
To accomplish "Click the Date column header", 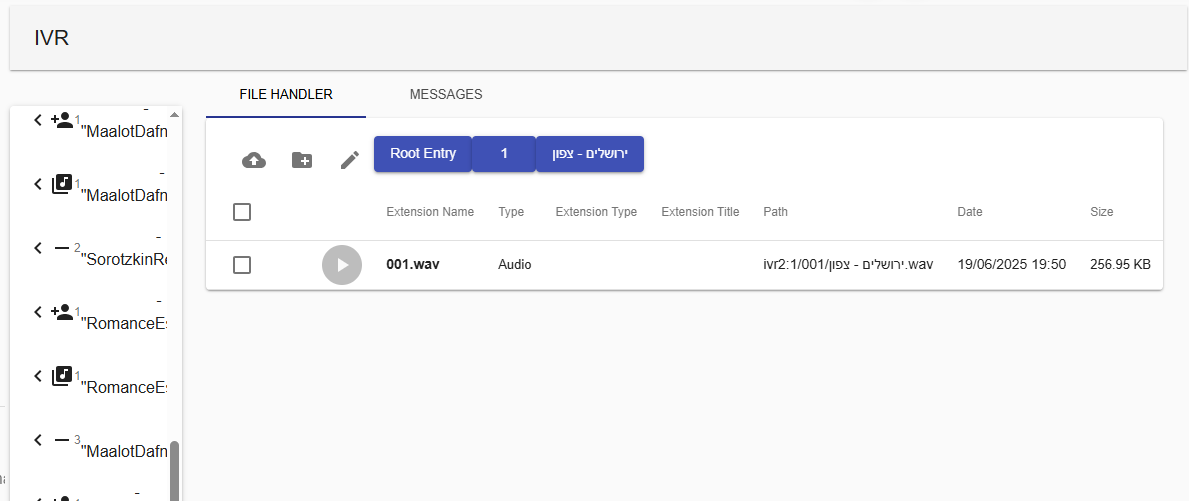I will click(x=970, y=212).
